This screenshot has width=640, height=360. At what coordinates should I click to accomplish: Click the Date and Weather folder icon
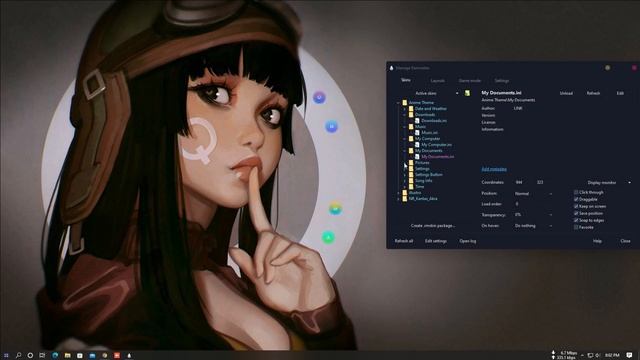point(411,109)
